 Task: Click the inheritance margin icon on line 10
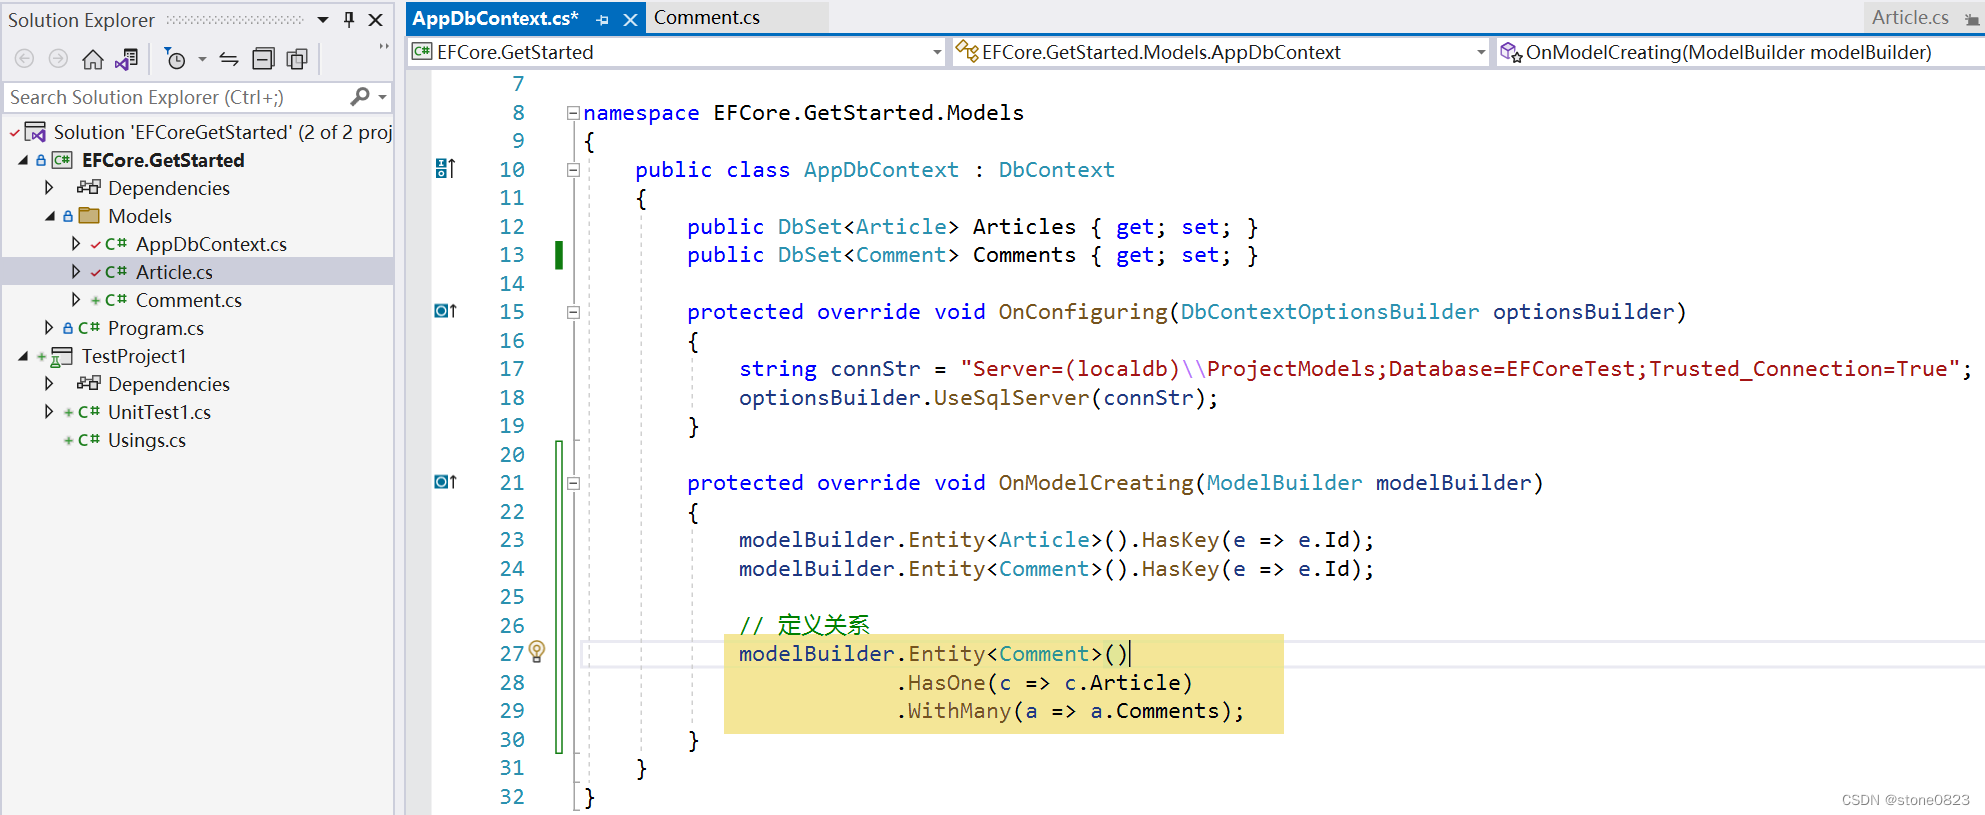[x=445, y=169]
